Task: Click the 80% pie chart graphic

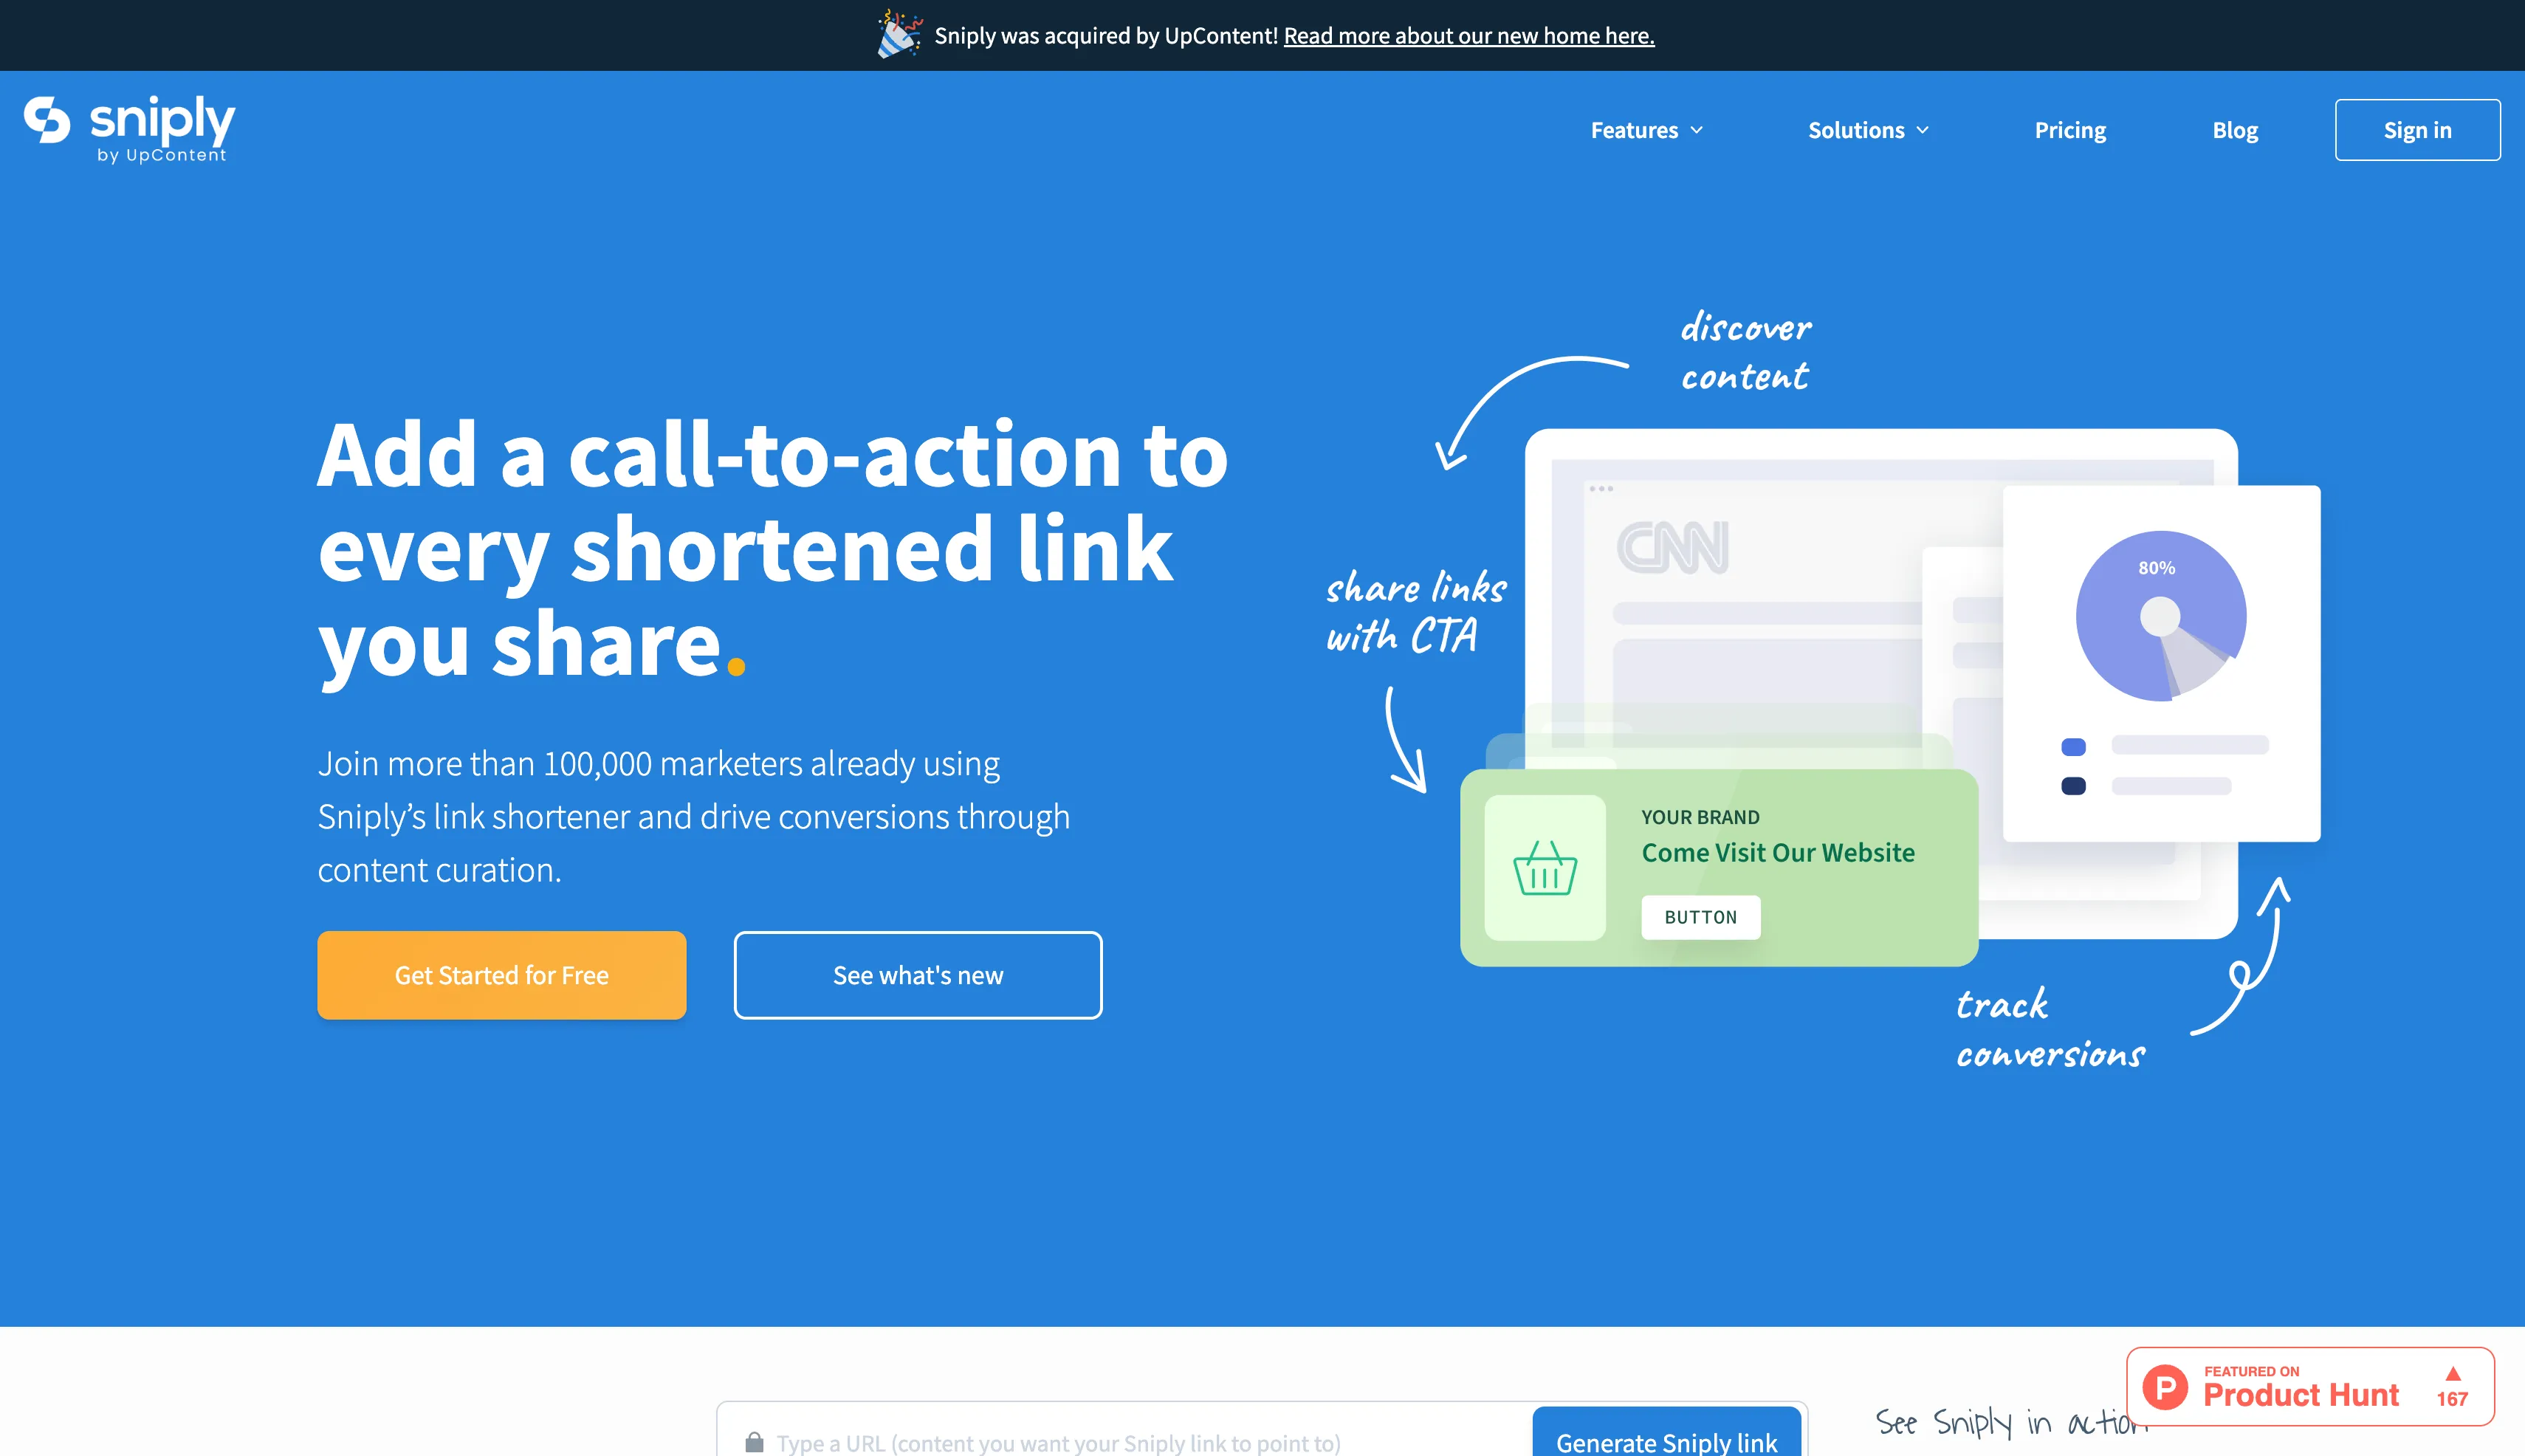Action: [2160, 616]
